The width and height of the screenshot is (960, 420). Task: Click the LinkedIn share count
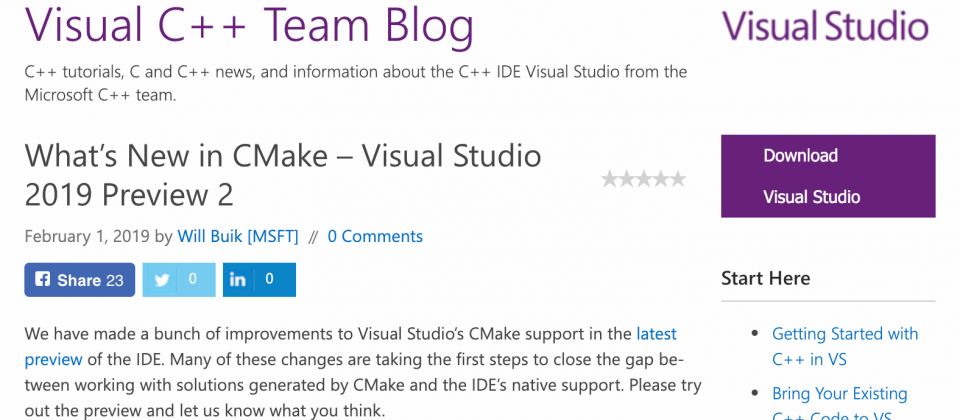tap(269, 279)
